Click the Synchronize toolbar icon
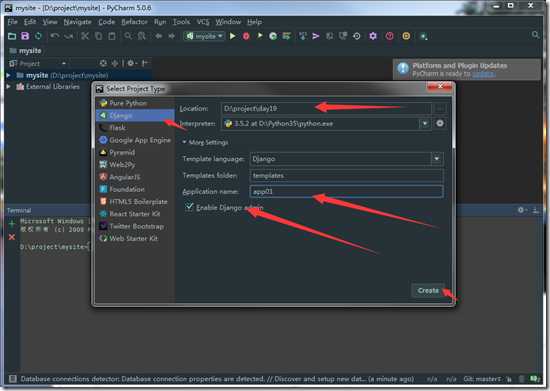Image resolution: width=550 pixels, height=391 pixels. tap(38, 36)
